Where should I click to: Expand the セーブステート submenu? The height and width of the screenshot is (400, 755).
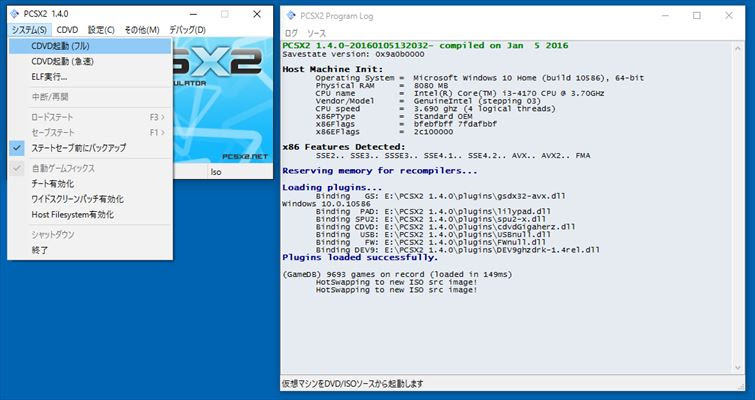pyautogui.click(x=90, y=132)
